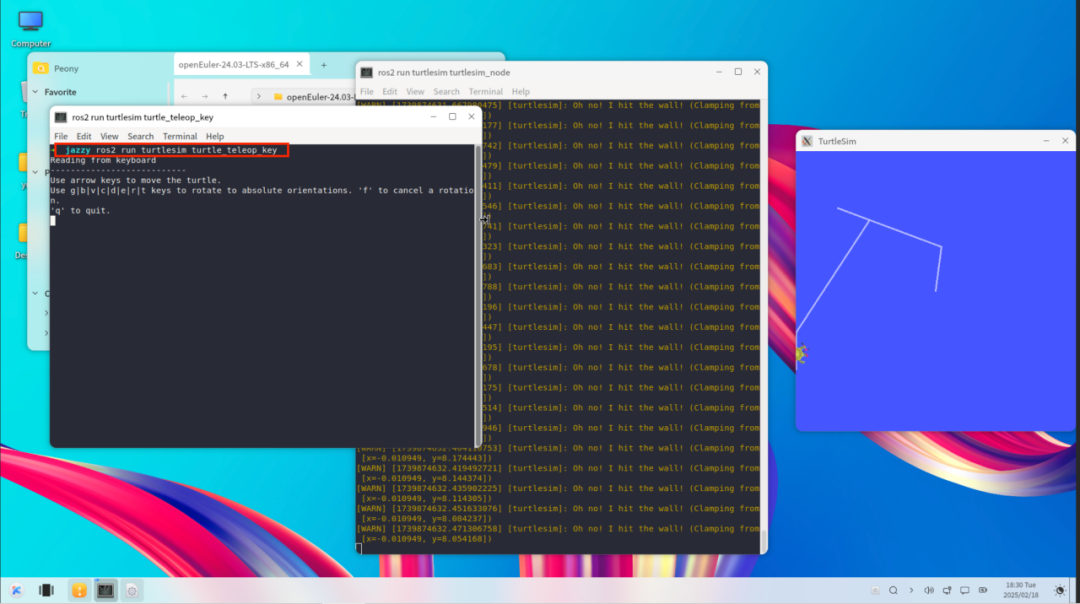The image size is (1080, 604).
Task: Open Edit menu in turtlesim_node terminal
Action: 390,92
